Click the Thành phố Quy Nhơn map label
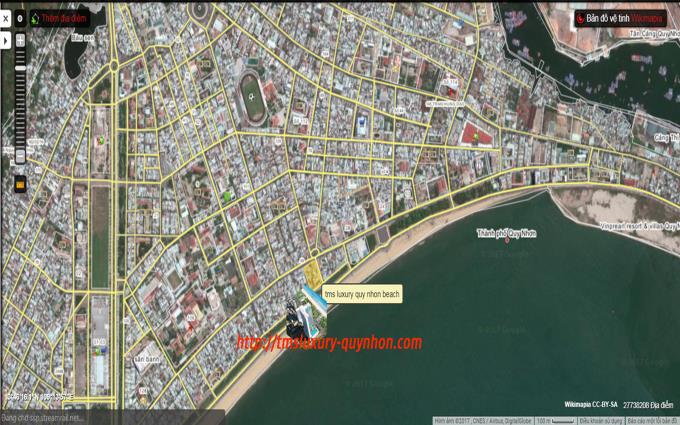This screenshot has height=425, width=680. tap(507, 233)
